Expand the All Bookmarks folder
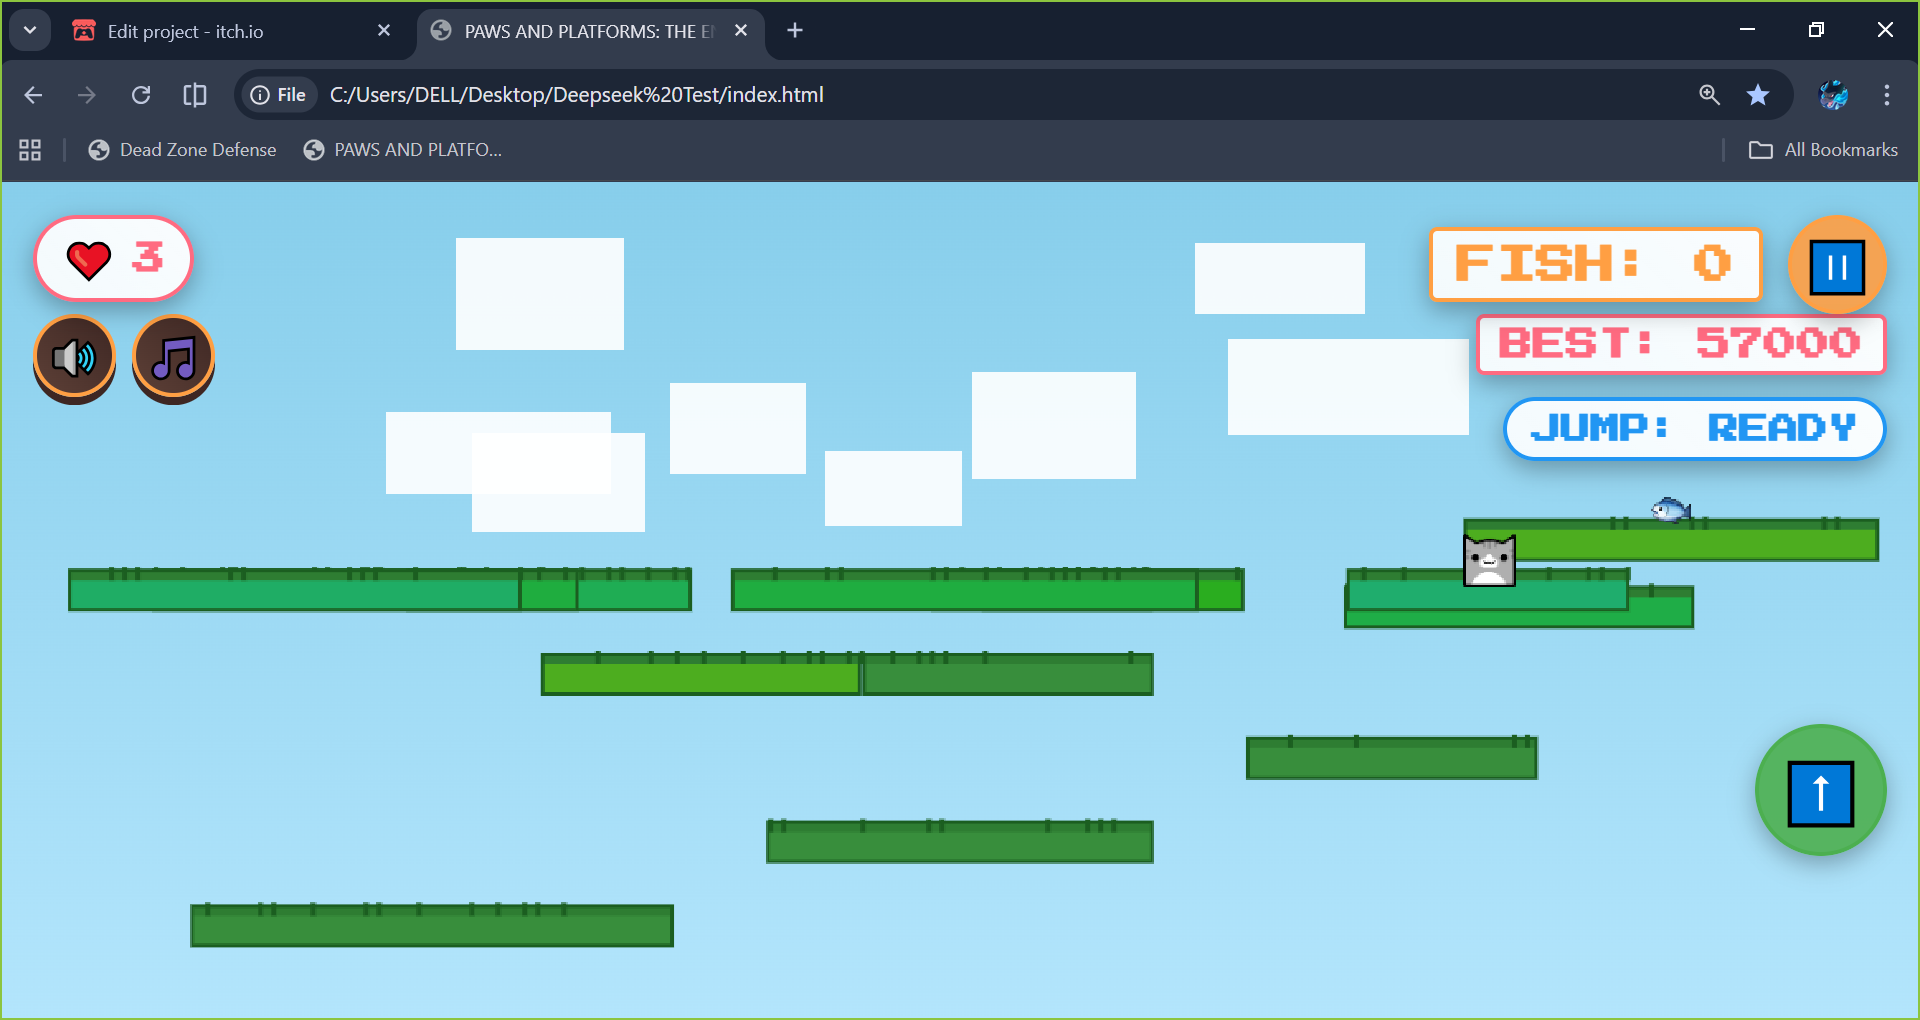1920x1020 pixels. coord(1823,150)
